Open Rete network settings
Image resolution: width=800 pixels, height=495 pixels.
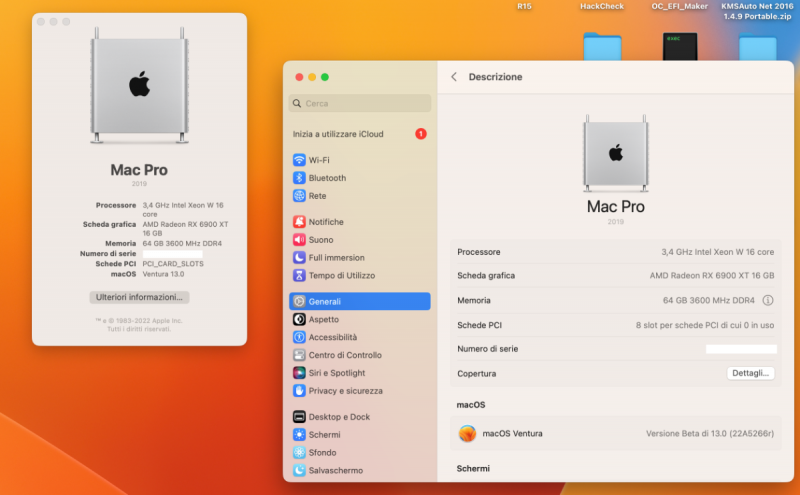317,196
